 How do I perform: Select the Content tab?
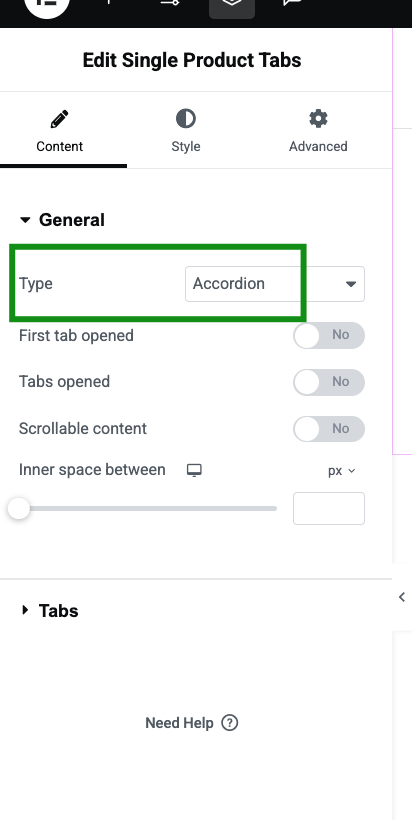click(60, 132)
